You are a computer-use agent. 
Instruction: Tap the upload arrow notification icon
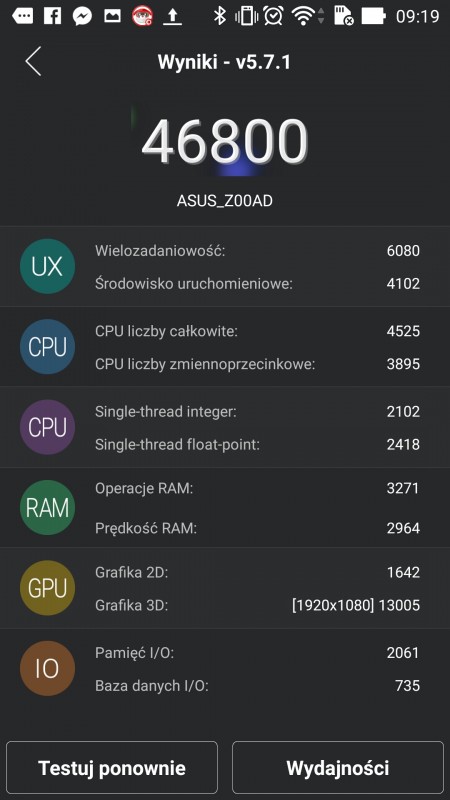[172, 17]
